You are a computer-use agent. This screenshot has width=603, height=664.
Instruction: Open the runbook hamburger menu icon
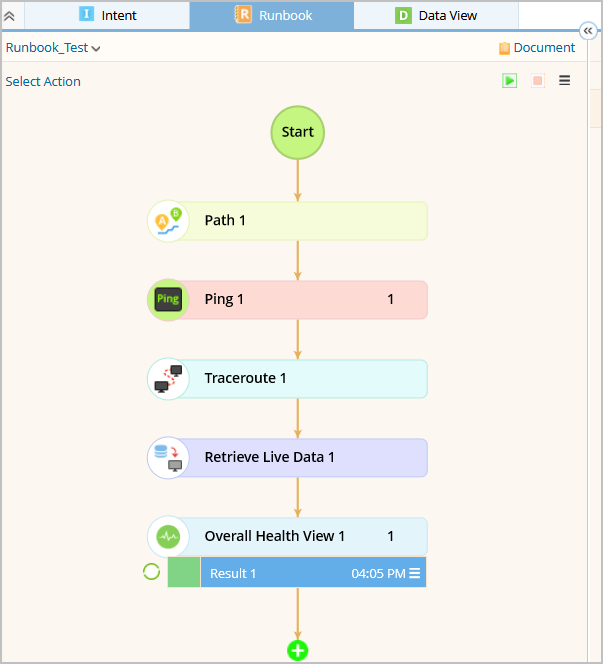click(x=564, y=80)
